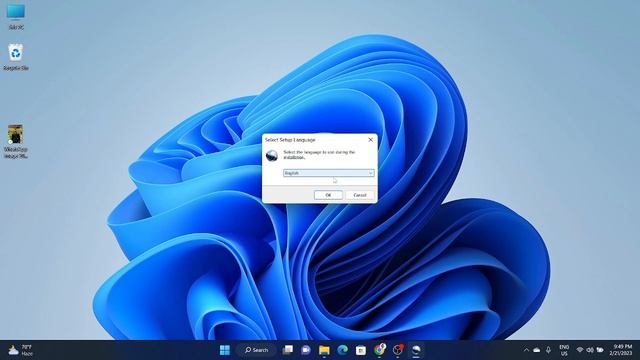Open File Explorer from the taskbar

[x=324, y=350]
